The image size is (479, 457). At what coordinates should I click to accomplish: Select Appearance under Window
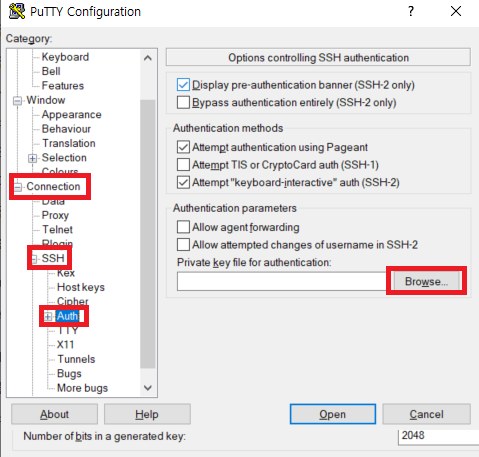point(72,115)
